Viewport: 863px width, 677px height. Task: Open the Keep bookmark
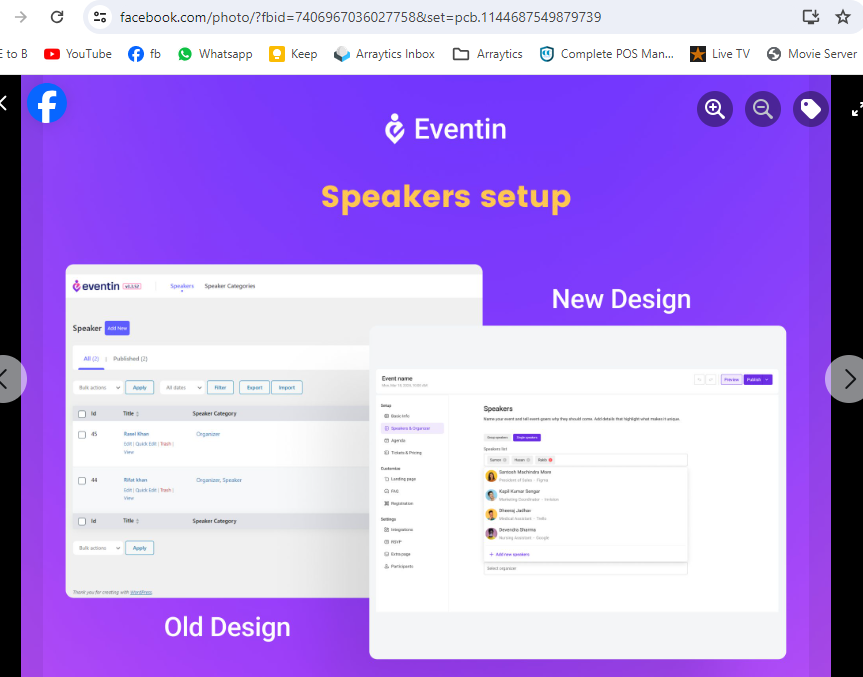293,54
